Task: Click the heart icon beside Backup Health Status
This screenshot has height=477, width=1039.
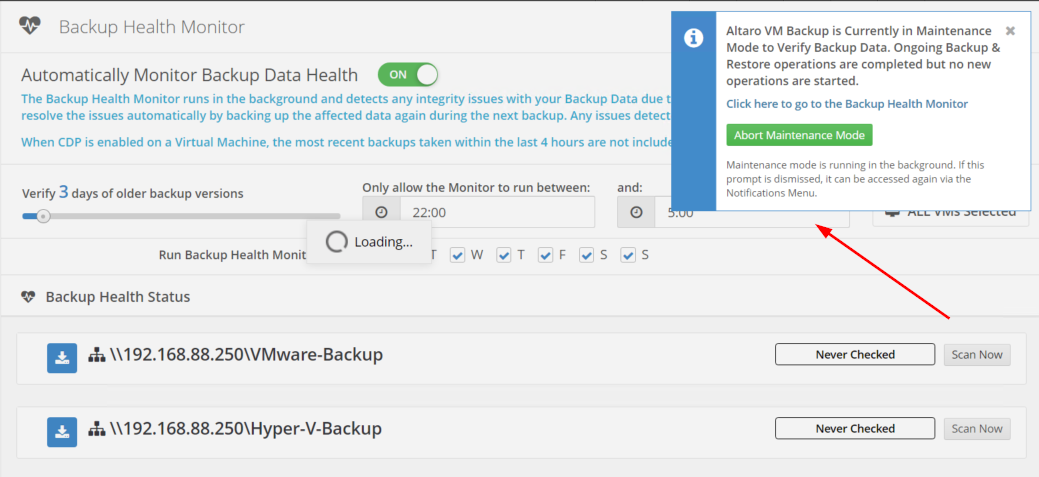Action: 28,297
